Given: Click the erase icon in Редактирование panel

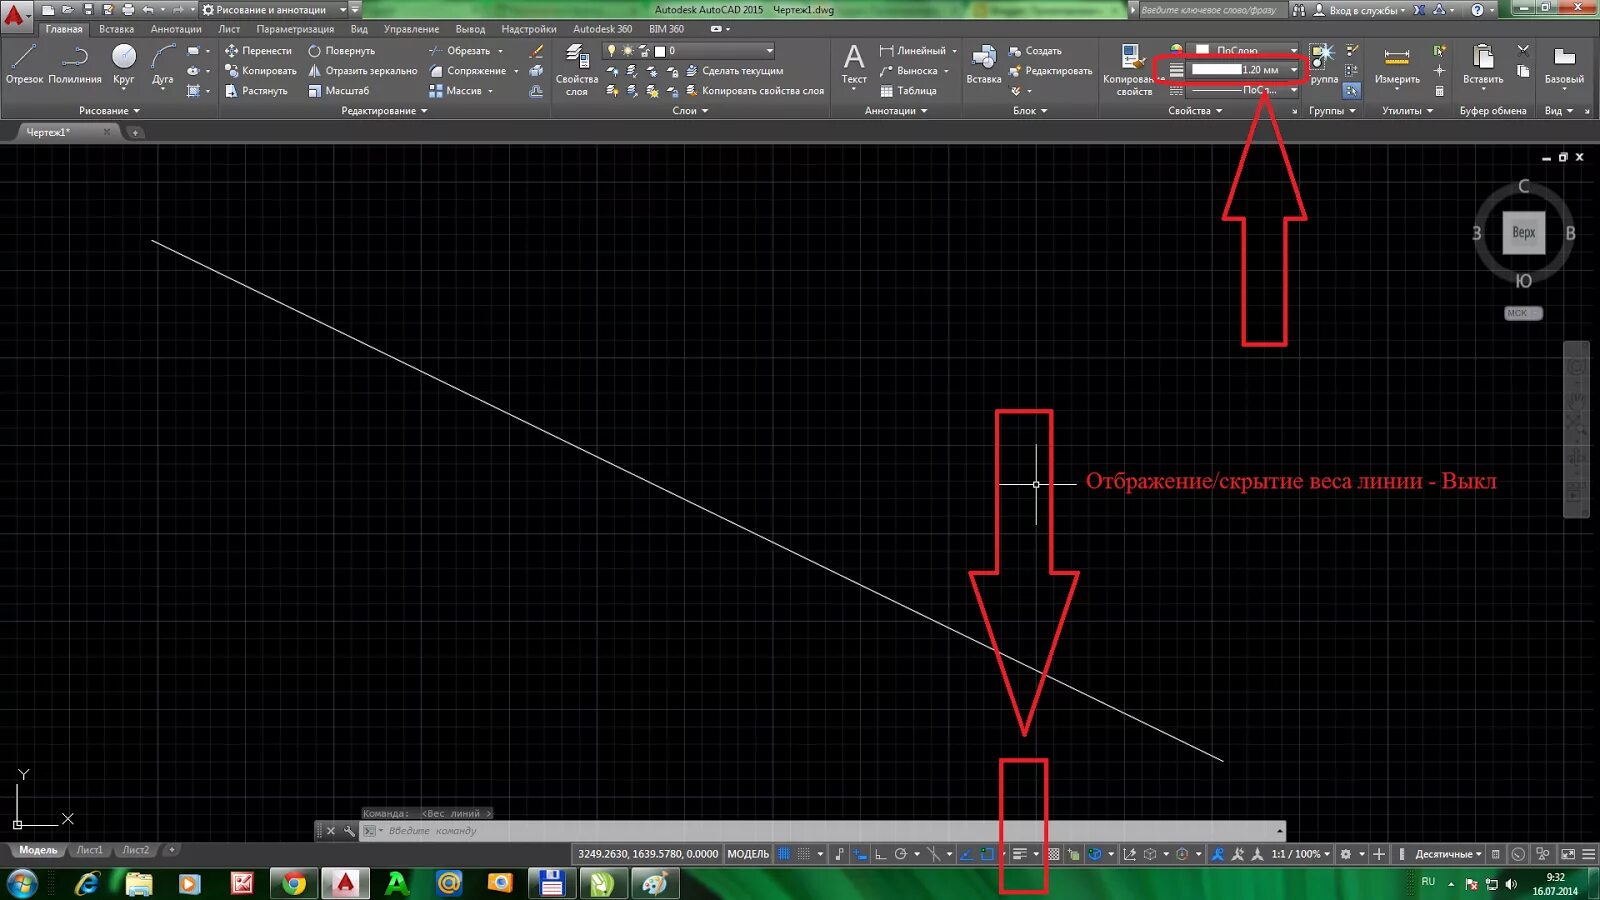Looking at the screenshot, I should [537, 51].
